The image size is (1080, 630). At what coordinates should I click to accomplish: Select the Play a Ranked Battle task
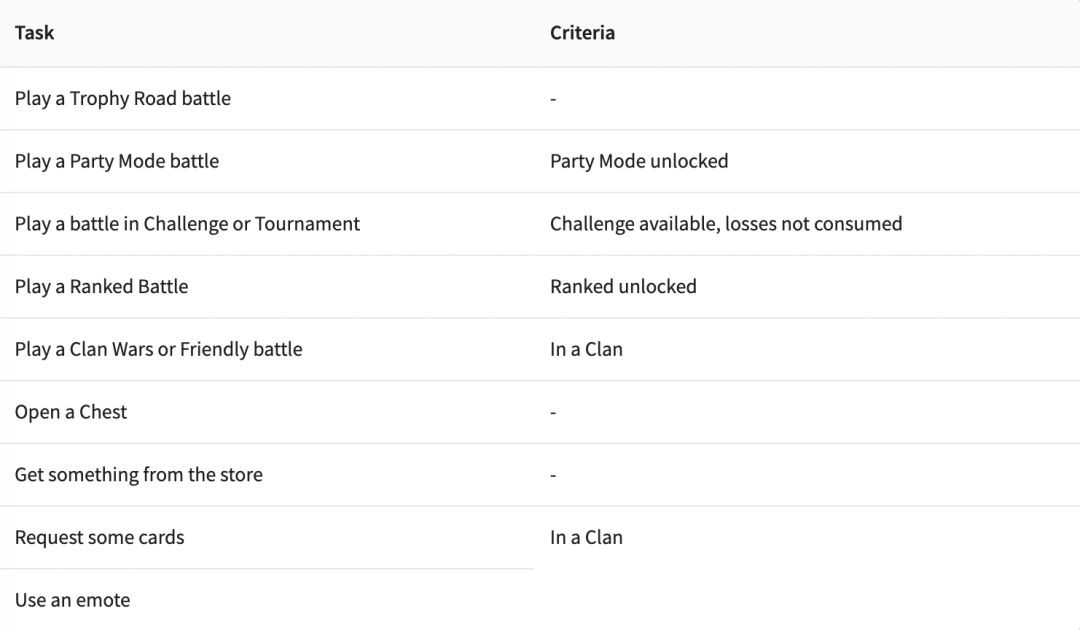click(101, 287)
